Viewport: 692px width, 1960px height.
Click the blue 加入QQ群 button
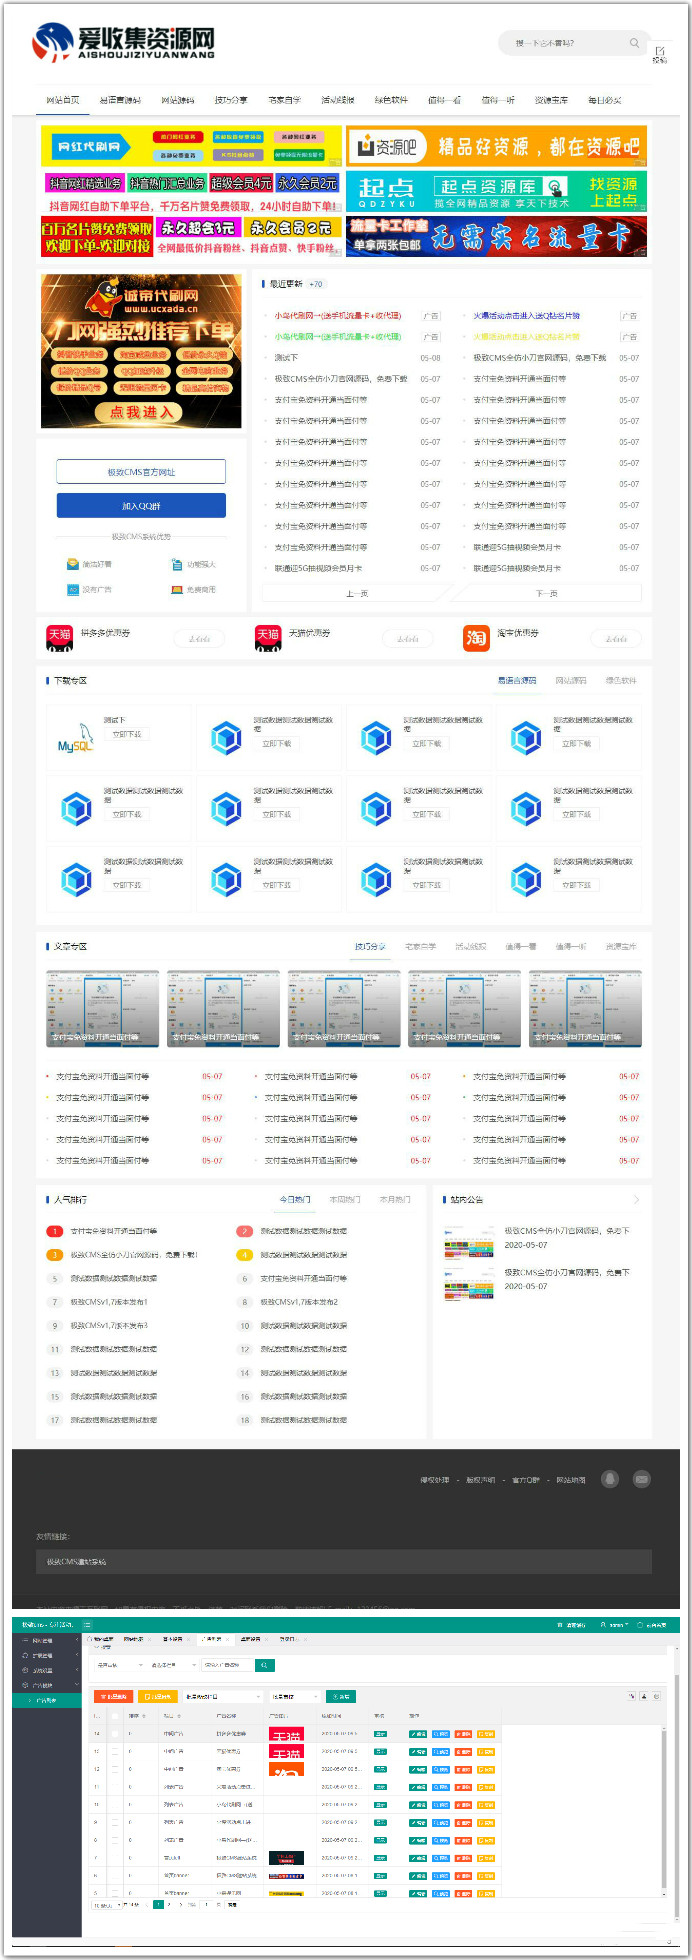(141, 506)
